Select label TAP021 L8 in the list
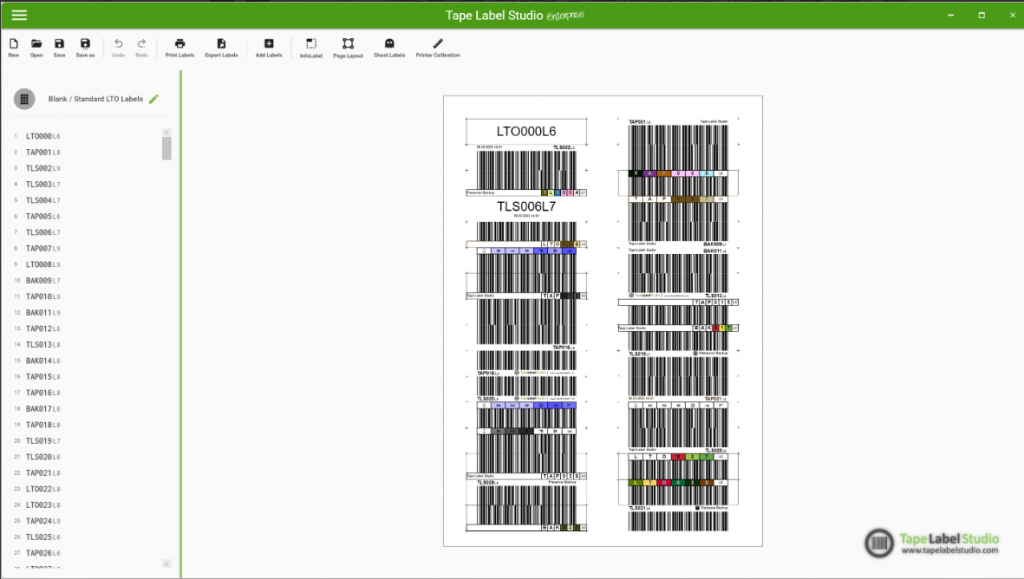This screenshot has height=579, width=1024. tap(43, 473)
